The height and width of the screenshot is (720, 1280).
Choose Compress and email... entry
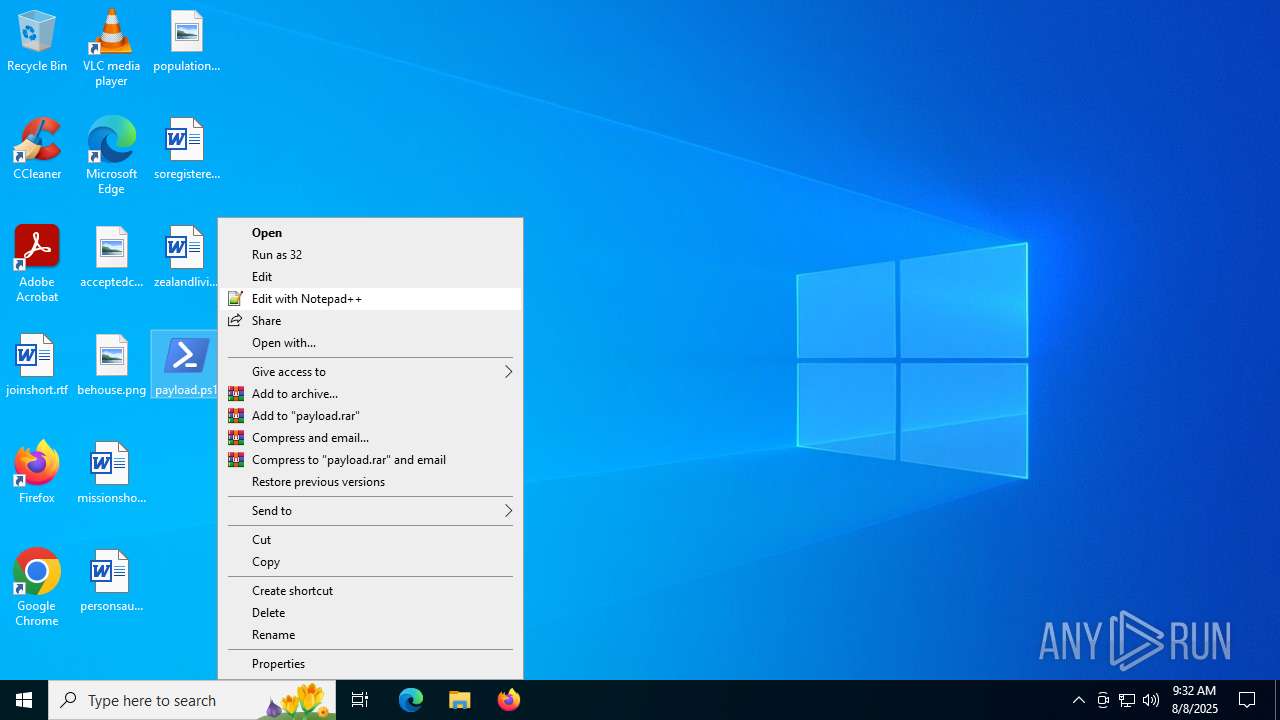point(370,438)
